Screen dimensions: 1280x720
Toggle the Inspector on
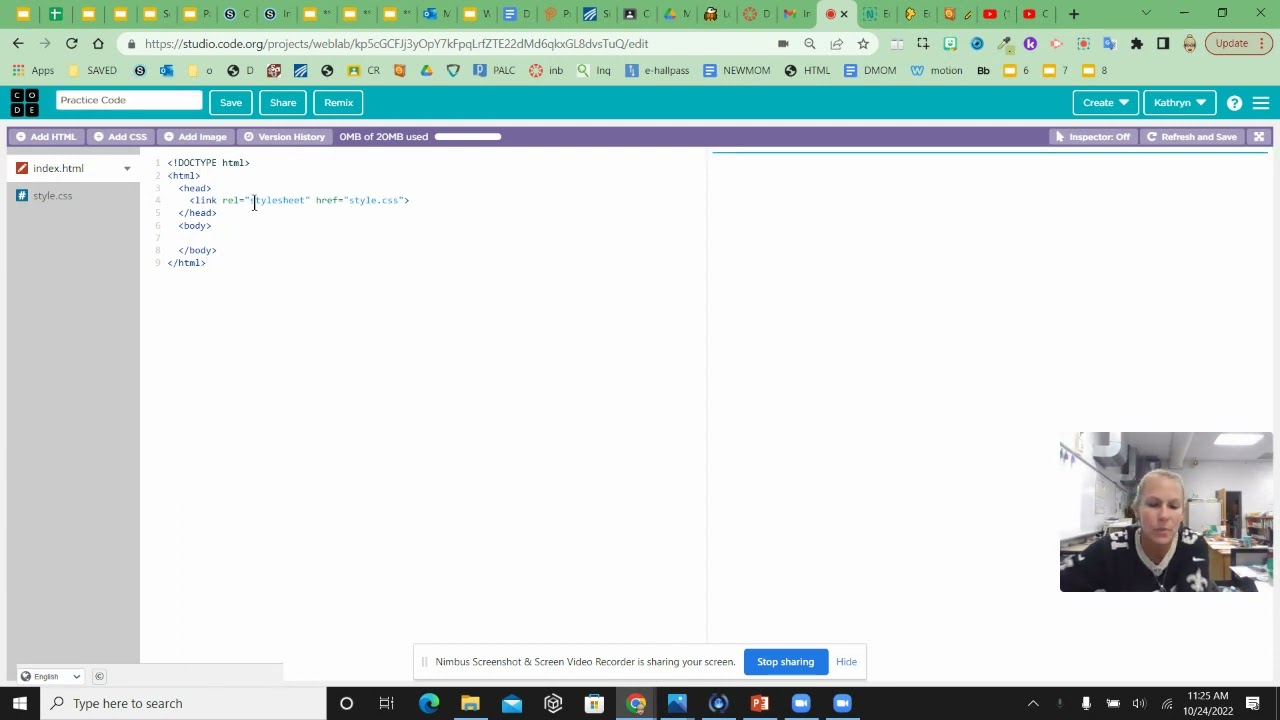coord(1092,137)
